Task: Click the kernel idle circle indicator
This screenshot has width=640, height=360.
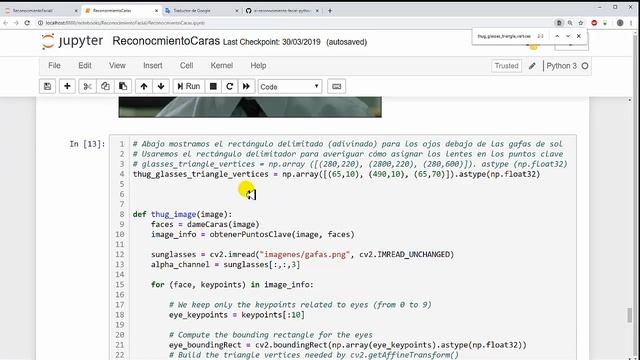Action: 585,66
